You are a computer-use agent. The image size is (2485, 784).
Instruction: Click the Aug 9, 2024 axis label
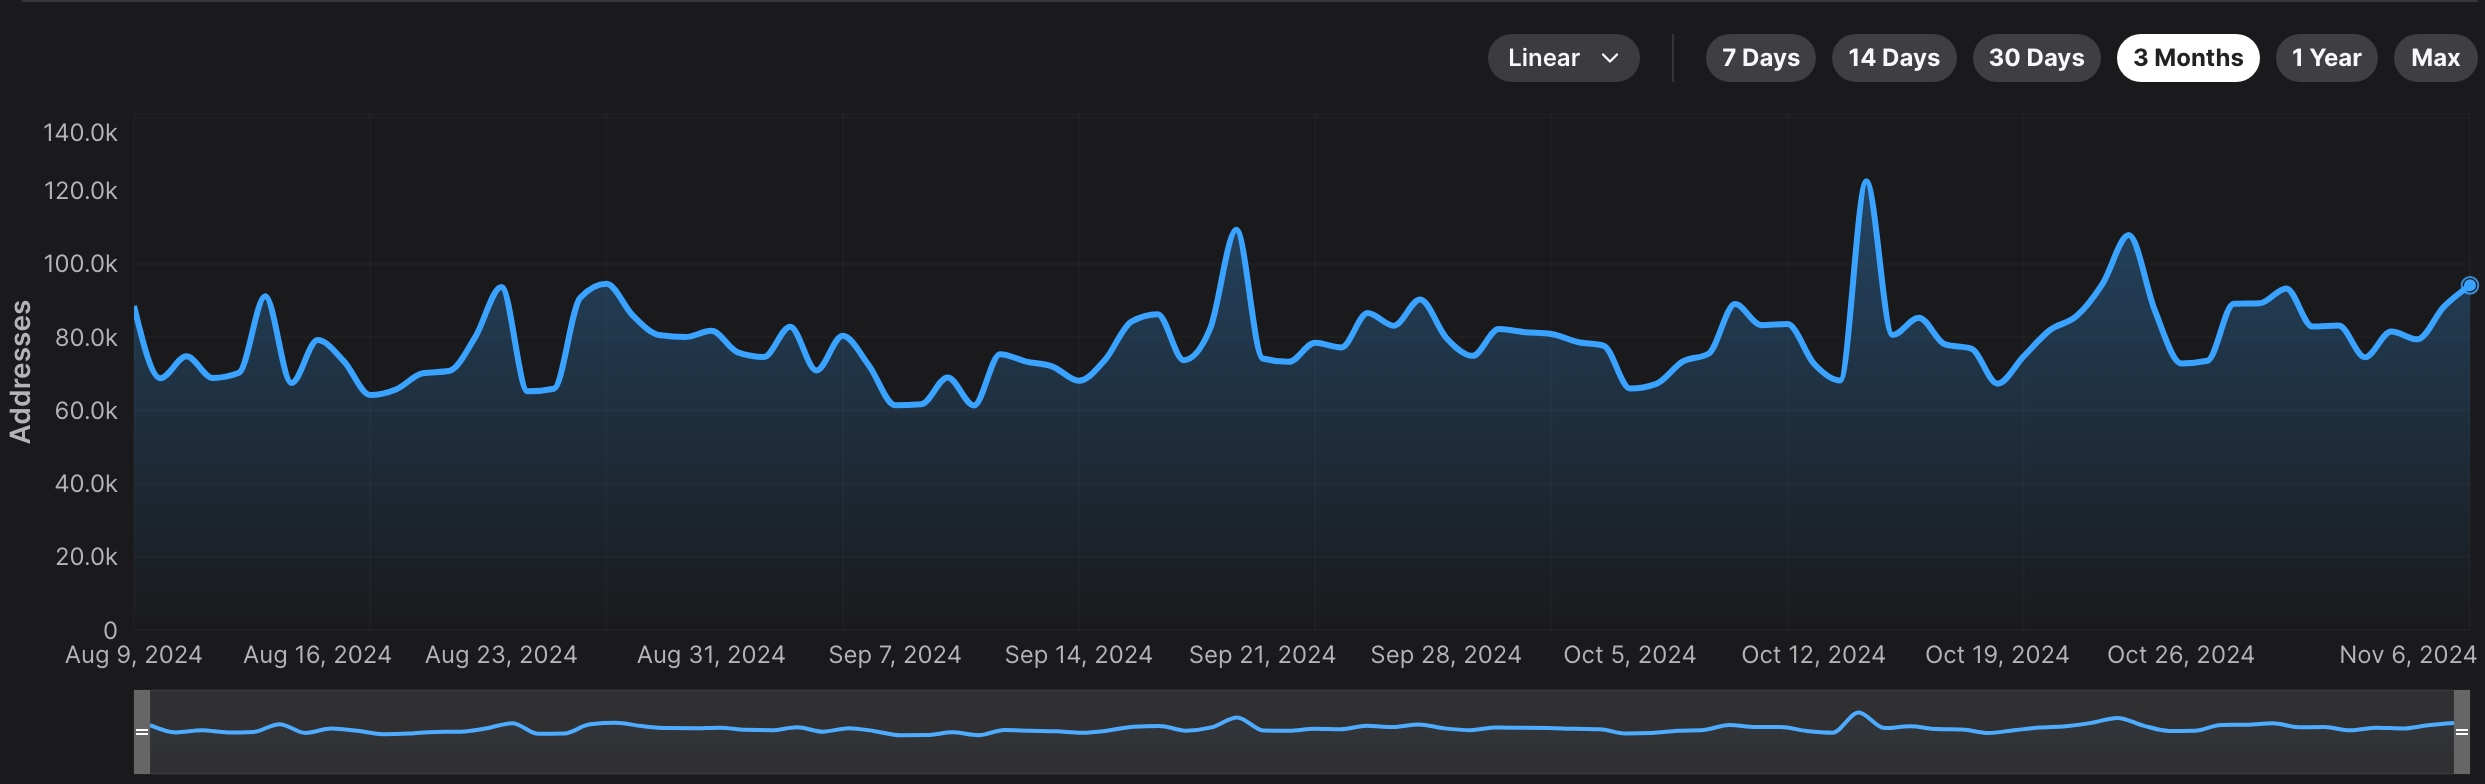(134, 655)
